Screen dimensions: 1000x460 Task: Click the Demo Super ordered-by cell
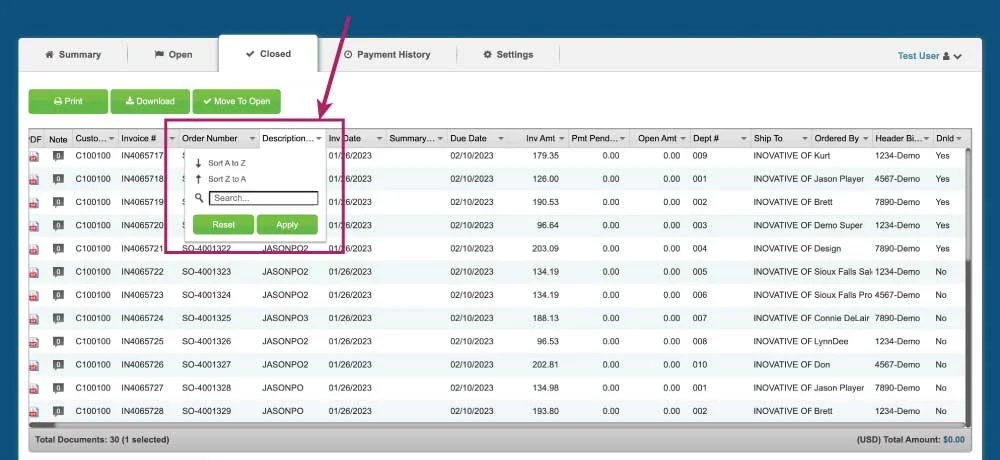point(839,225)
